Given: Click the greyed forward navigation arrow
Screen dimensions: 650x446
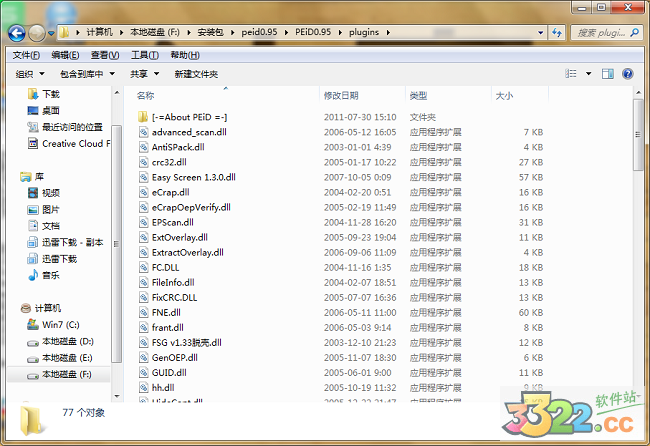Looking at the screenshot, I should [x=36, y=33].
